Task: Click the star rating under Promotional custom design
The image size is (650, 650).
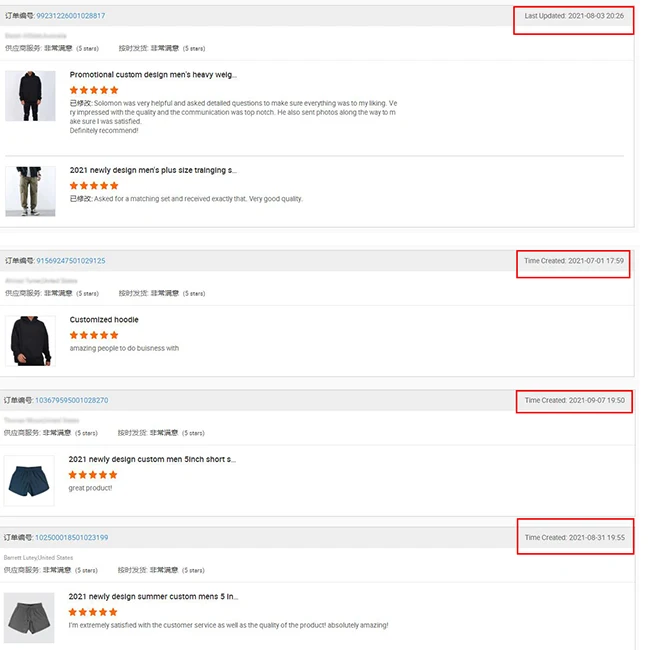Action: click(94, 90)
